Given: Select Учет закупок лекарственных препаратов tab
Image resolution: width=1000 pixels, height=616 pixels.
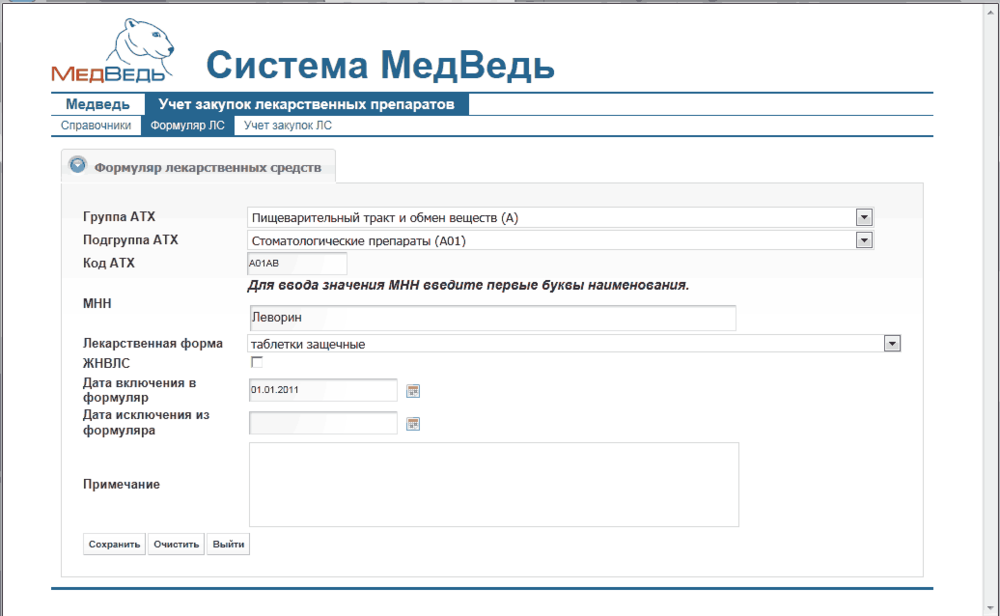Looking at the screenshot, I should coord(307,104).
